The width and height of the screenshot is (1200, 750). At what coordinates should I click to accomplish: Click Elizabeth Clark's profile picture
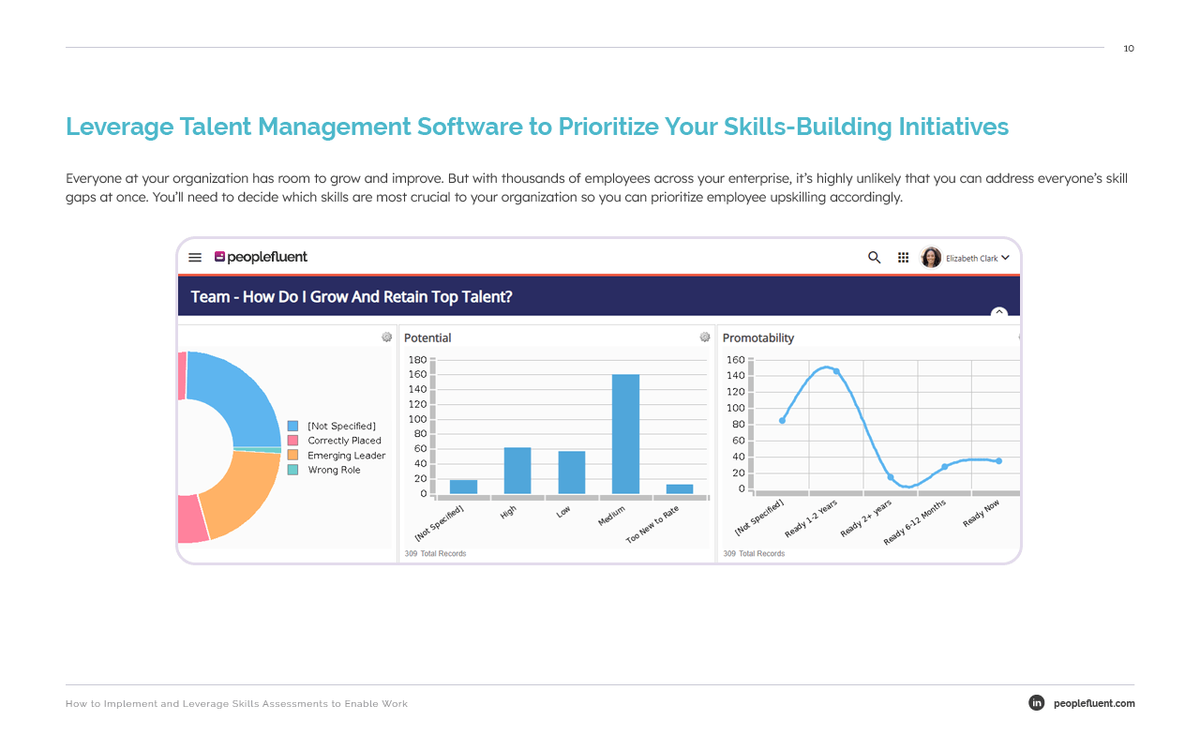[931, 257]
